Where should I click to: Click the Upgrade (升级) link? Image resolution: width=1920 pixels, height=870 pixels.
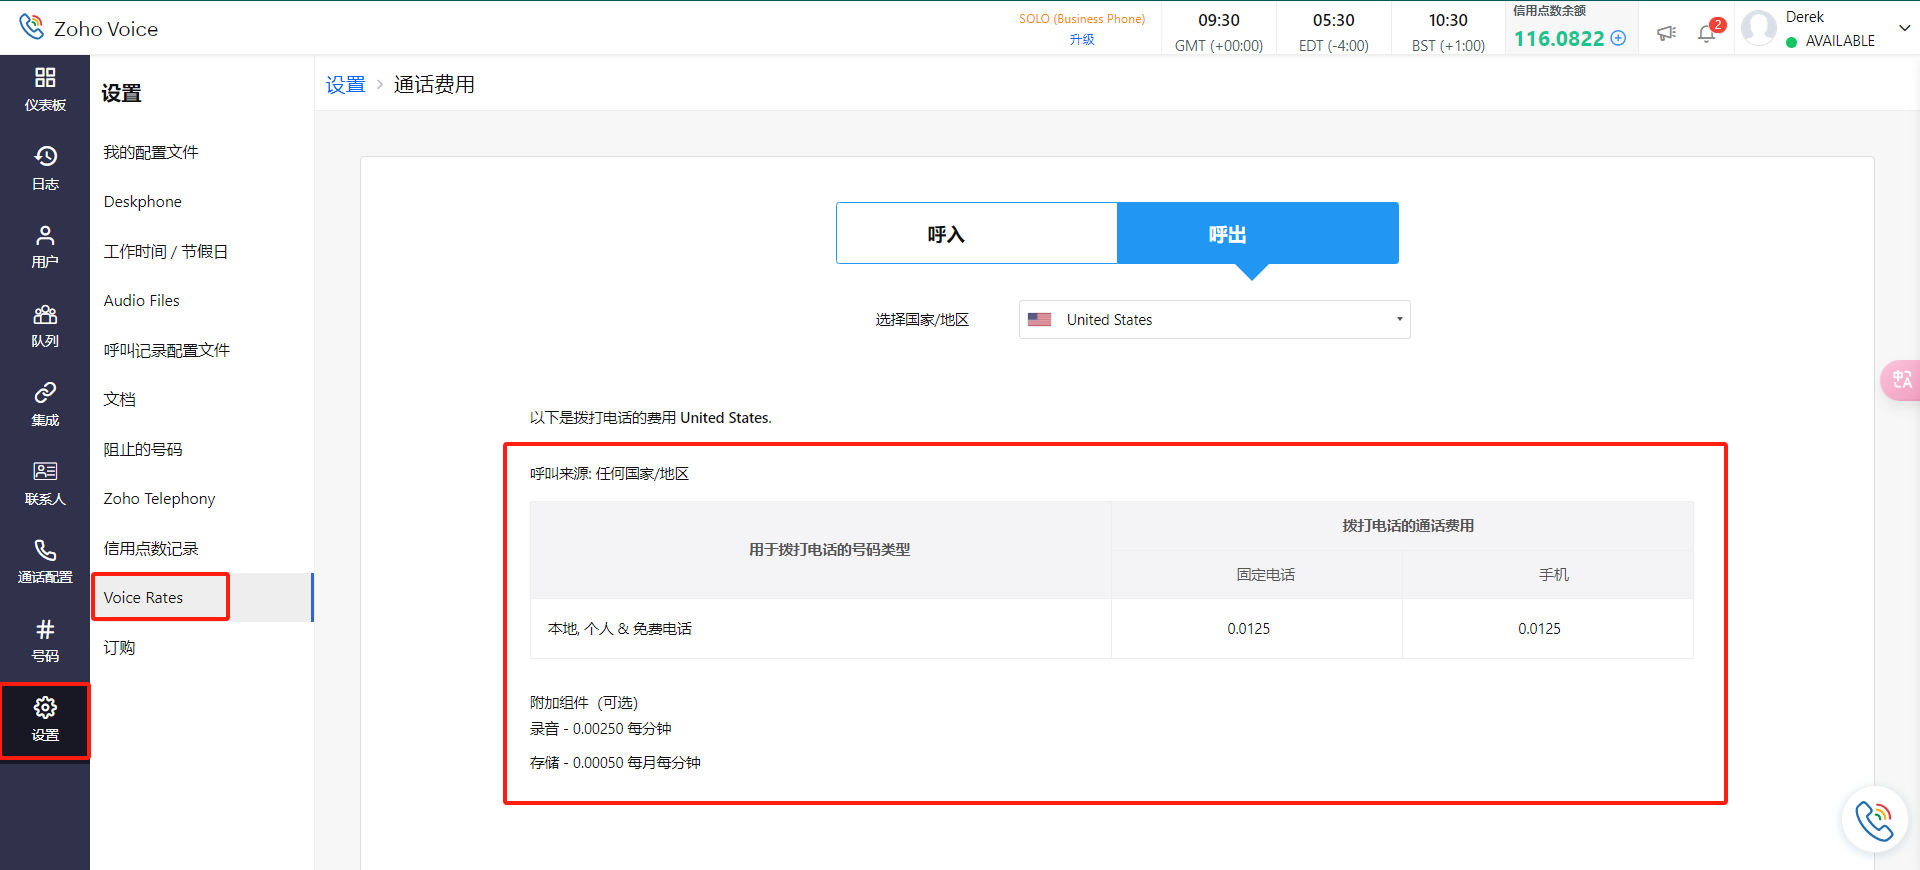[1082, 40]
